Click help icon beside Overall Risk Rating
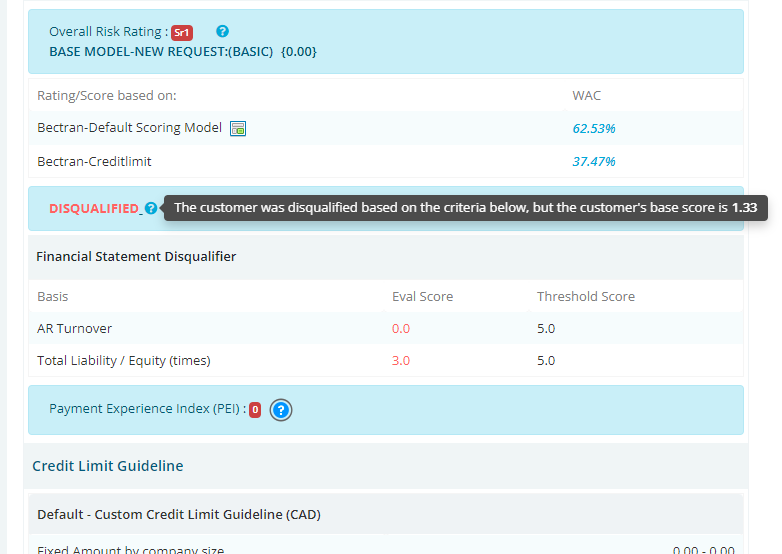This screenshot has height=554, width=782. tap(222, 31)
